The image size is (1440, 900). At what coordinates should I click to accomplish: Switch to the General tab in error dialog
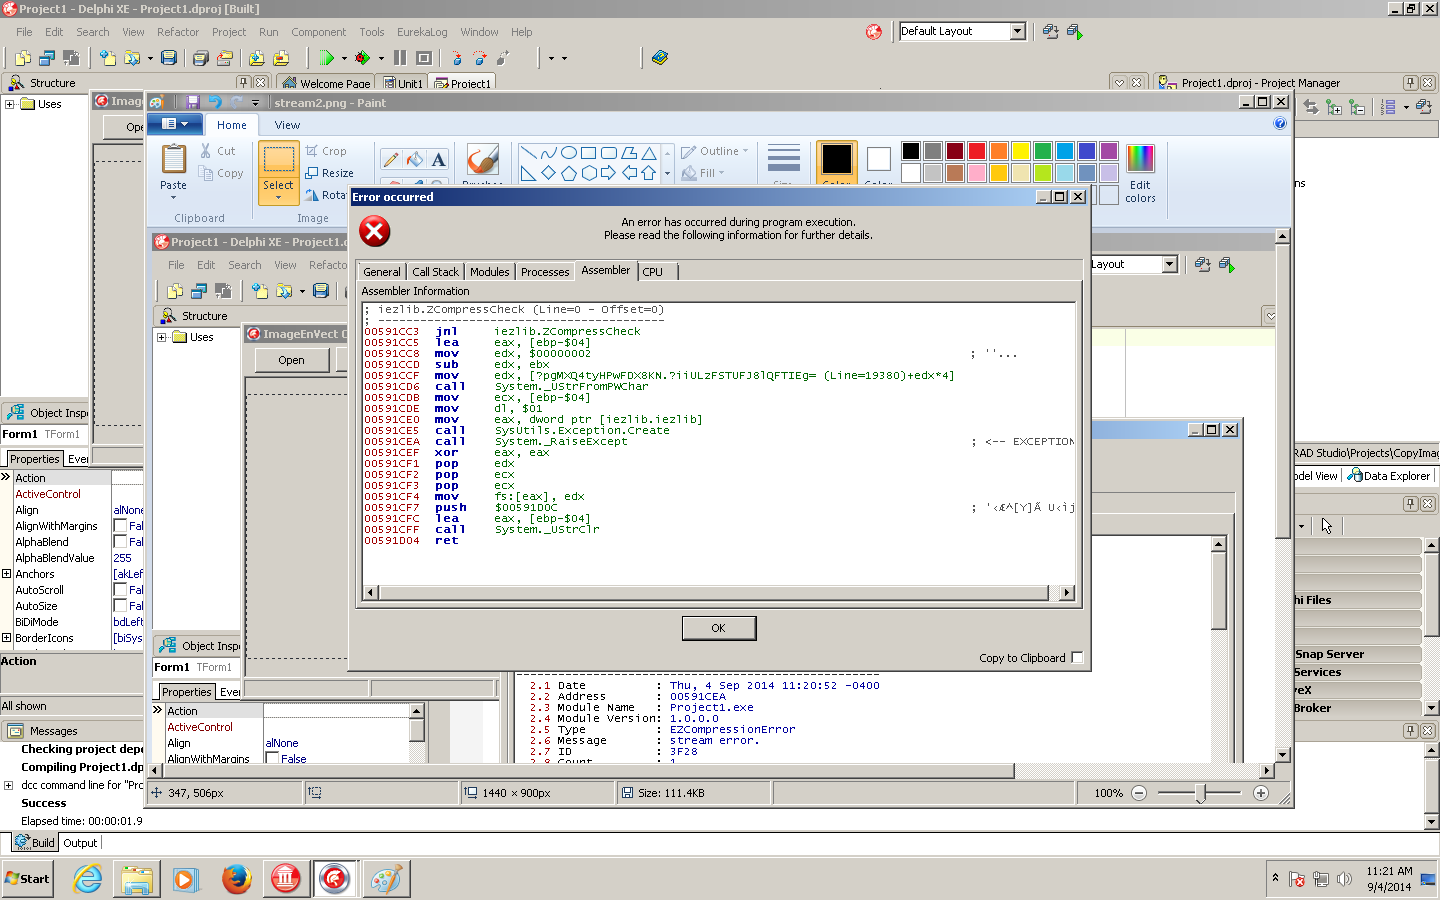click(x=382, y=272)
